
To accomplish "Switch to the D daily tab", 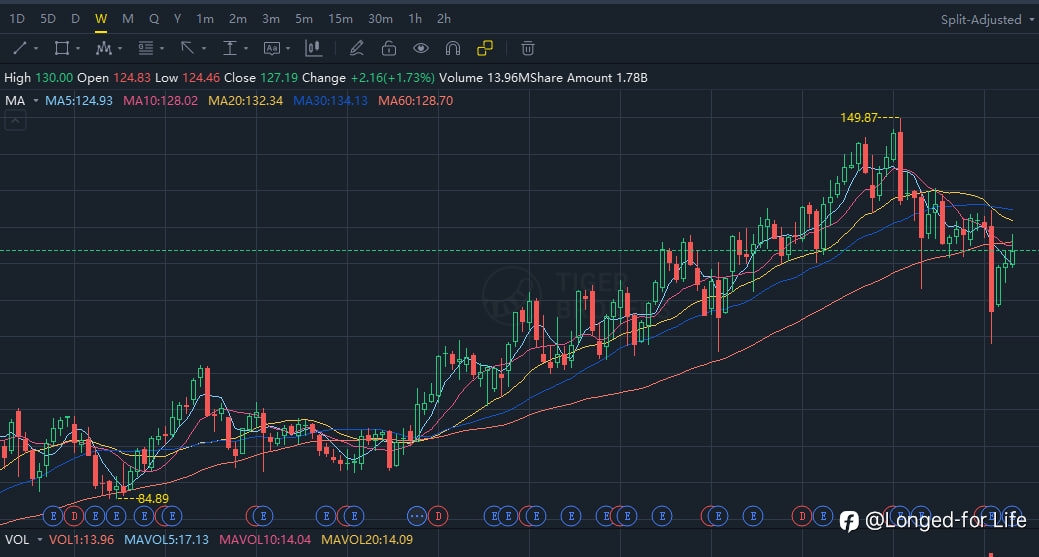I will [x=76, y=19].
